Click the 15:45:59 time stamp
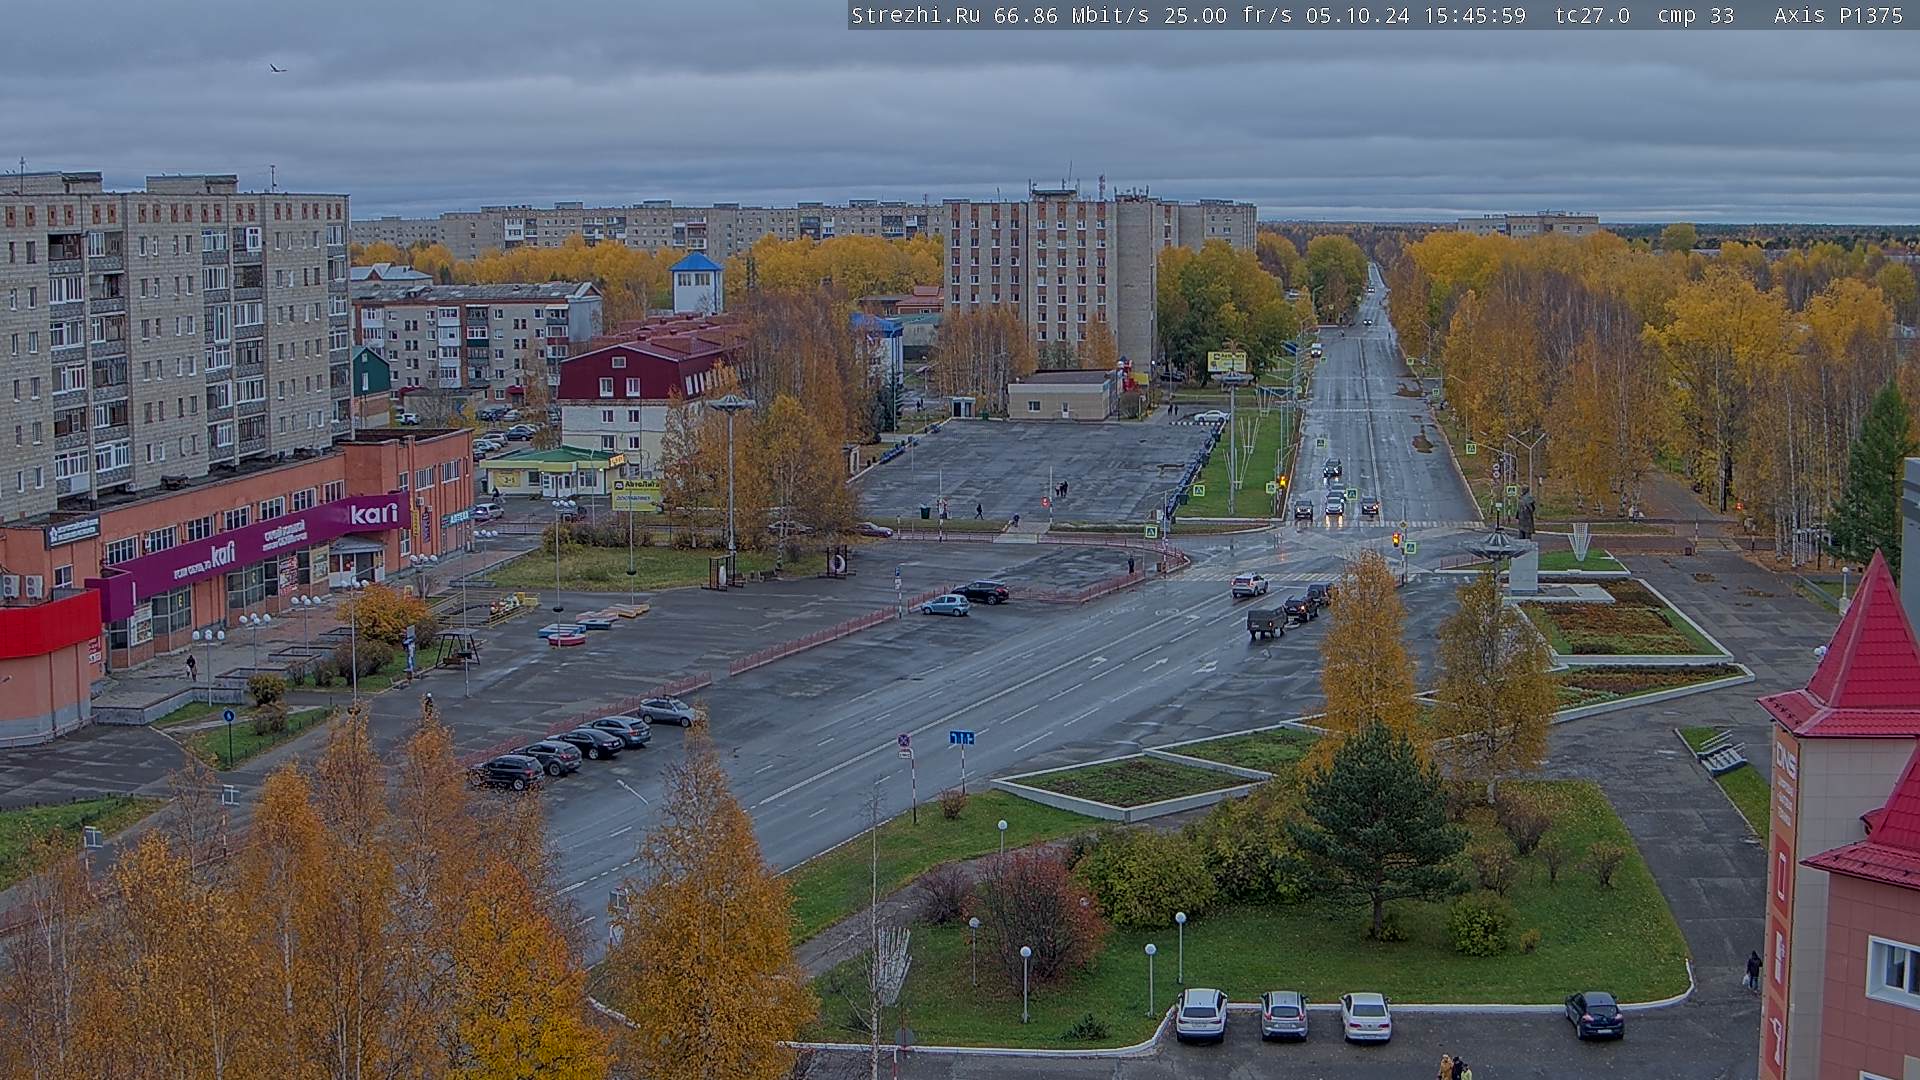 pyautogui.click(x=1476, y=15)
